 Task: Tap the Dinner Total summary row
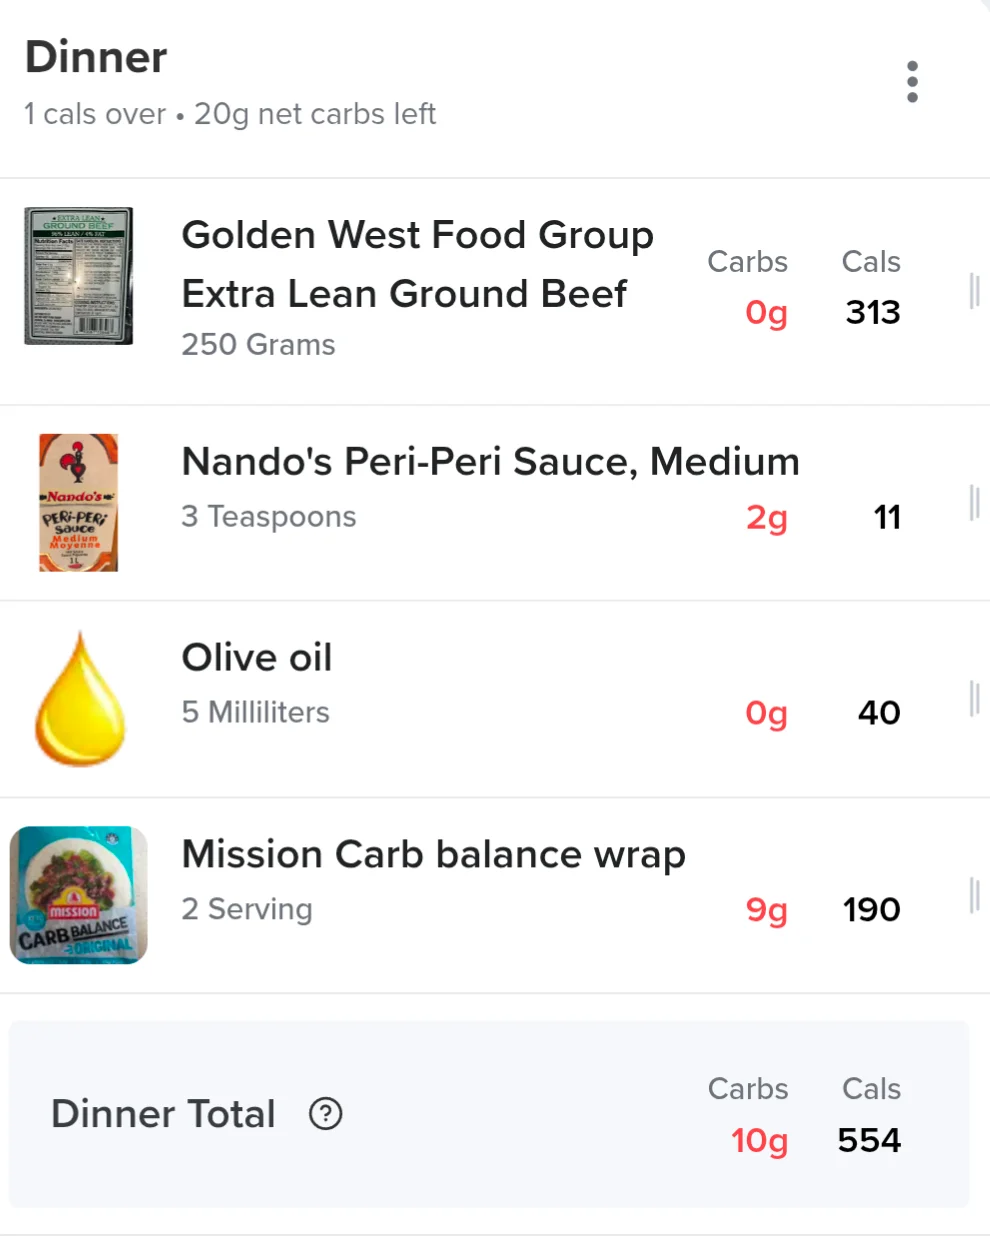pyautogui.click(x=489, y=1114)
